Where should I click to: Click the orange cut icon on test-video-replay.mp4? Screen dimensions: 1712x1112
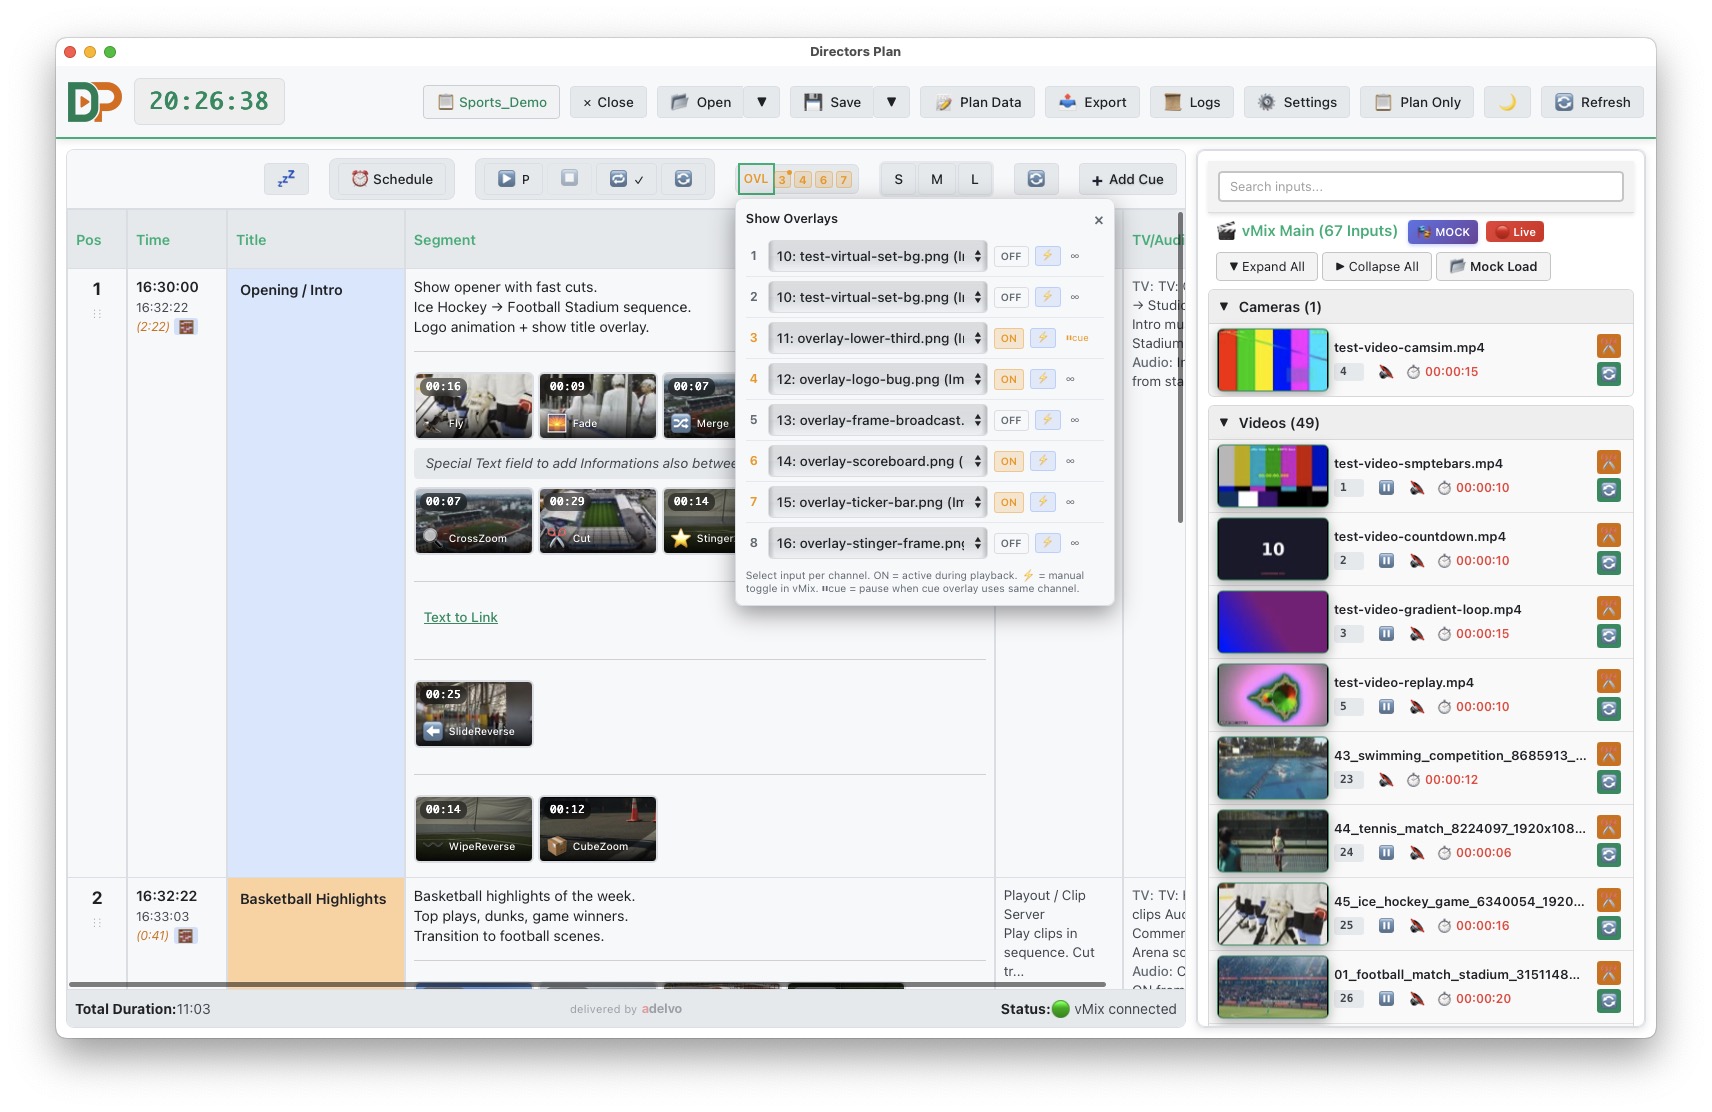pyautogui.click(x=1609, y=680)
